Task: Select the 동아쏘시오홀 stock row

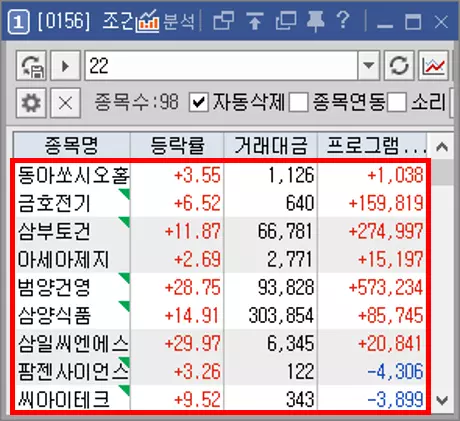Action: [x=220, y=175]
